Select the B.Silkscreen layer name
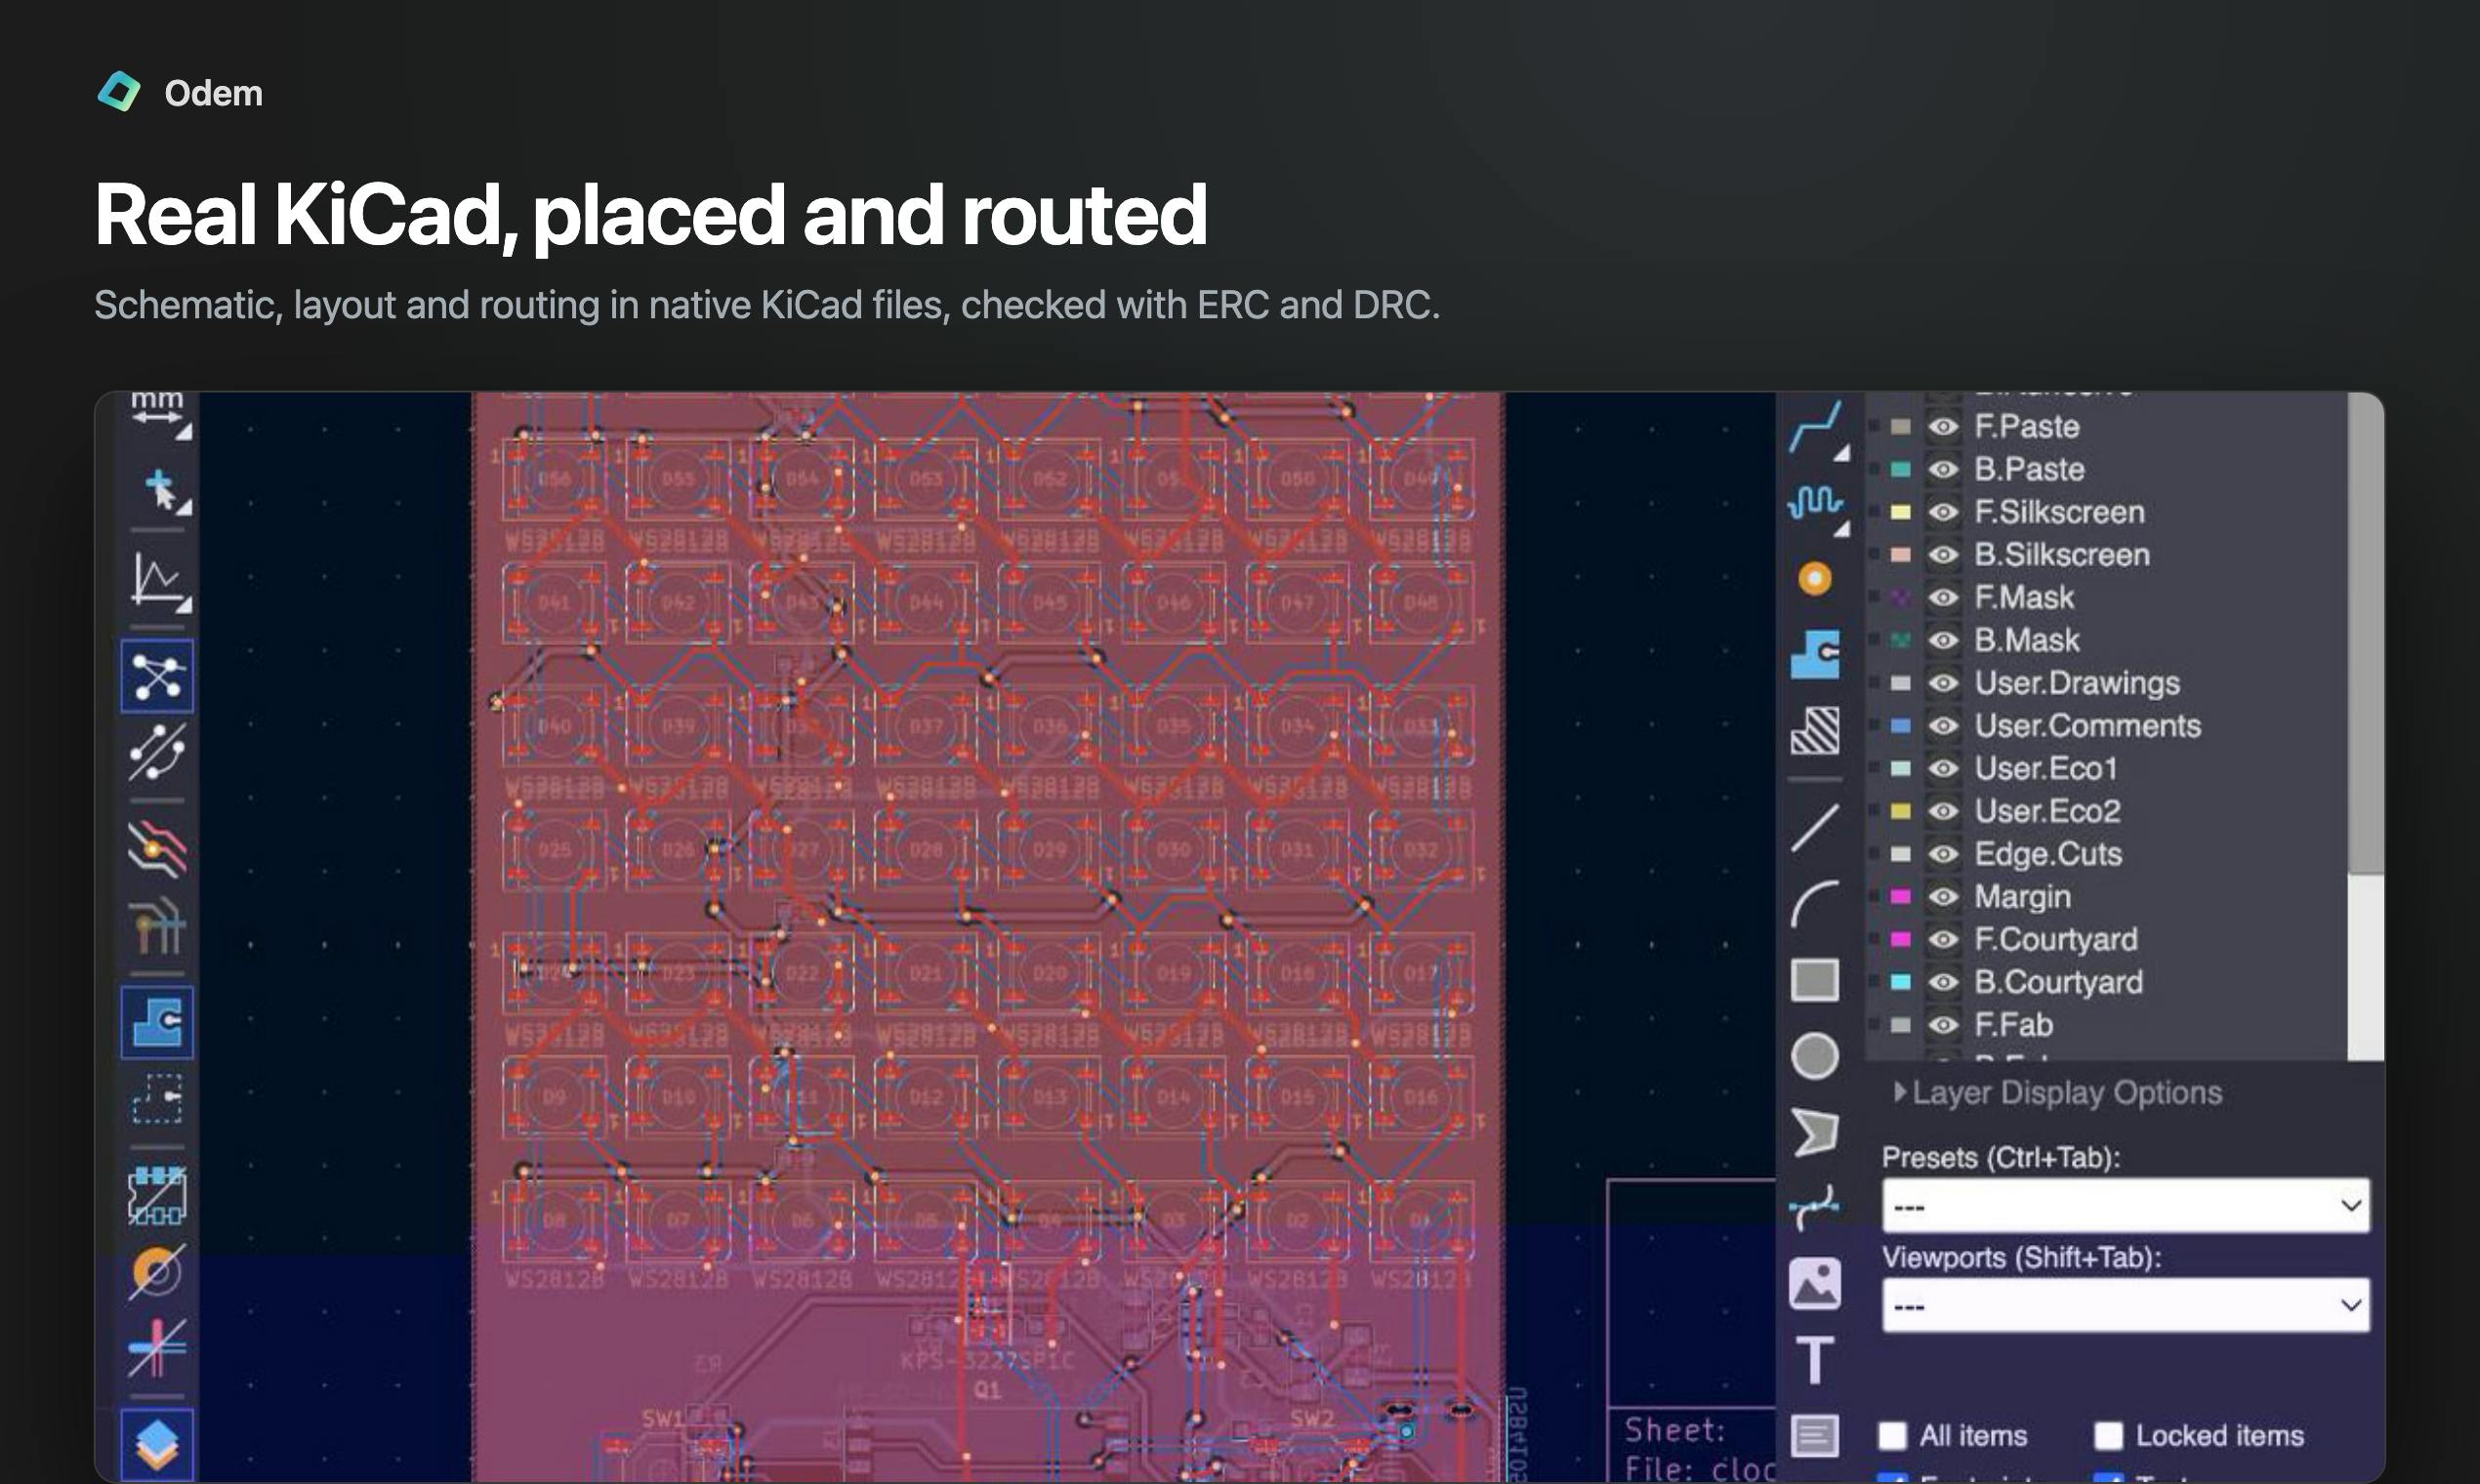2480x1484 pixels. point(2062,555)
